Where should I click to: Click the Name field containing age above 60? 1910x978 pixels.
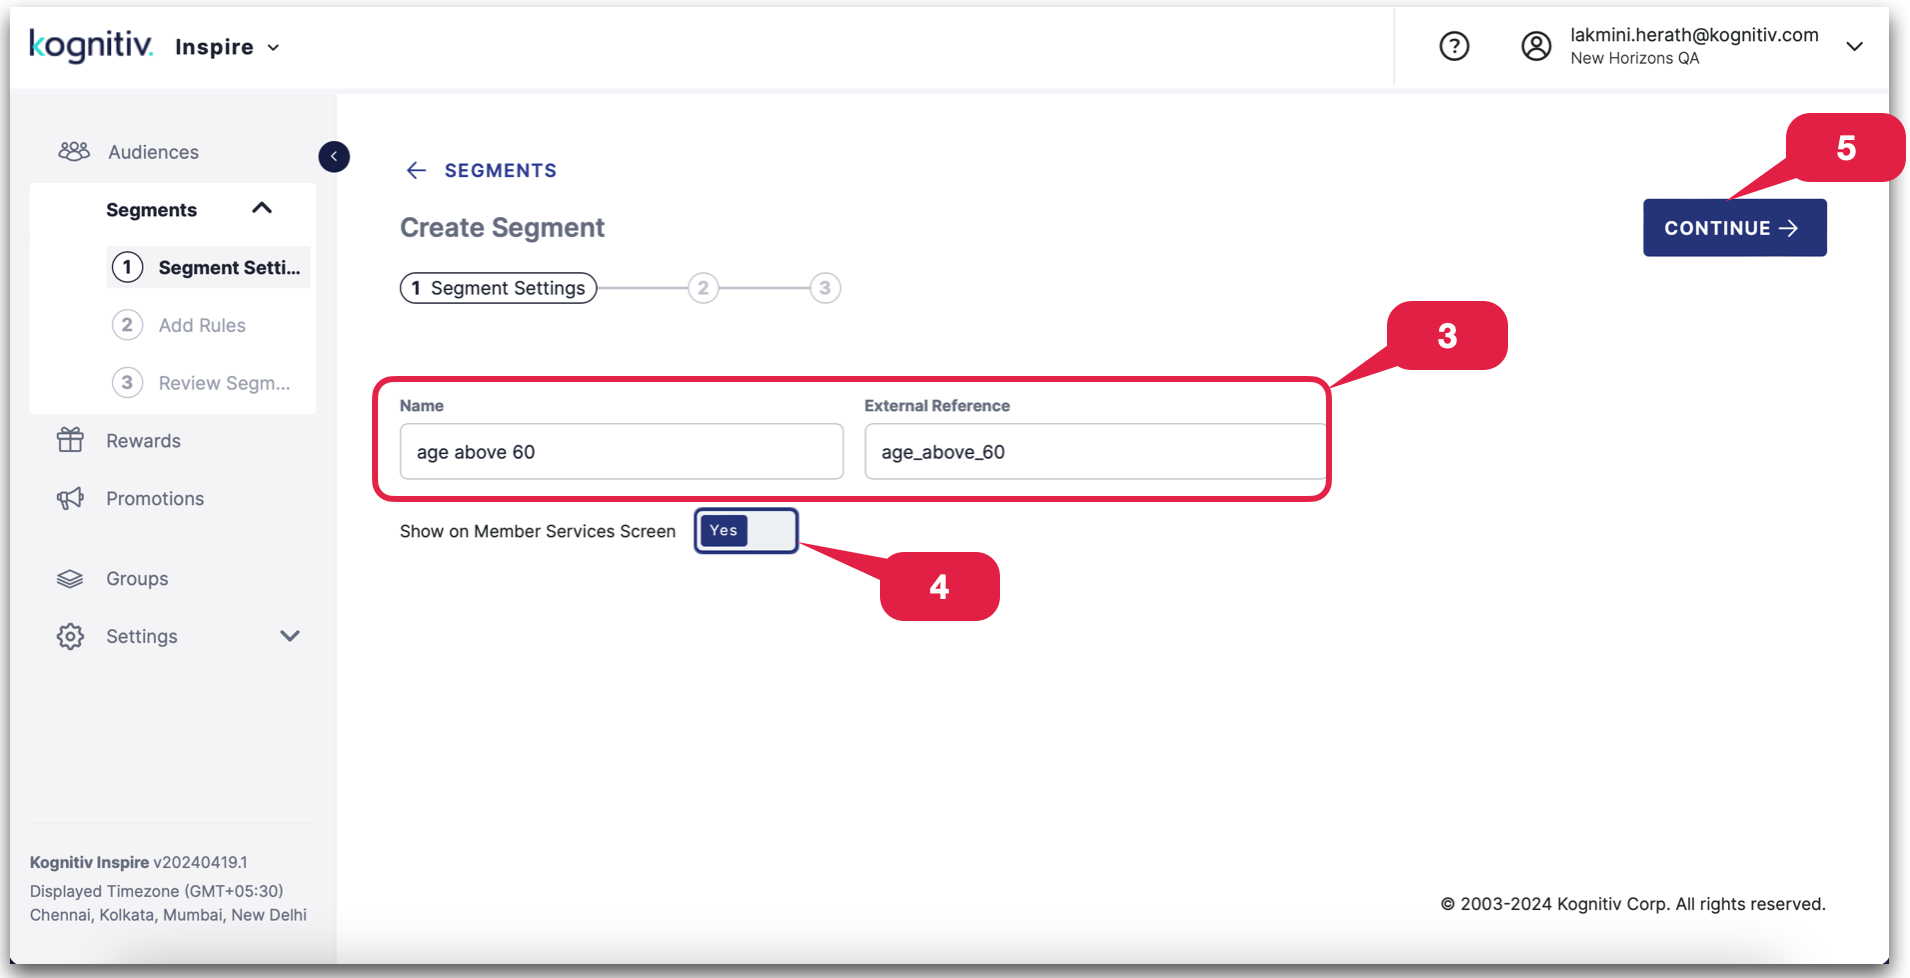pos(621,451)
